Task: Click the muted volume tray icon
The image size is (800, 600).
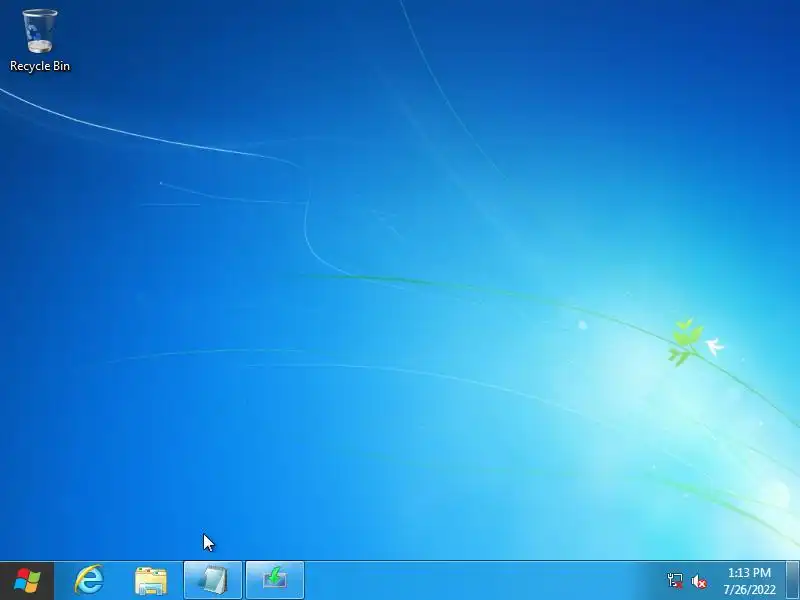Action: 698,581
